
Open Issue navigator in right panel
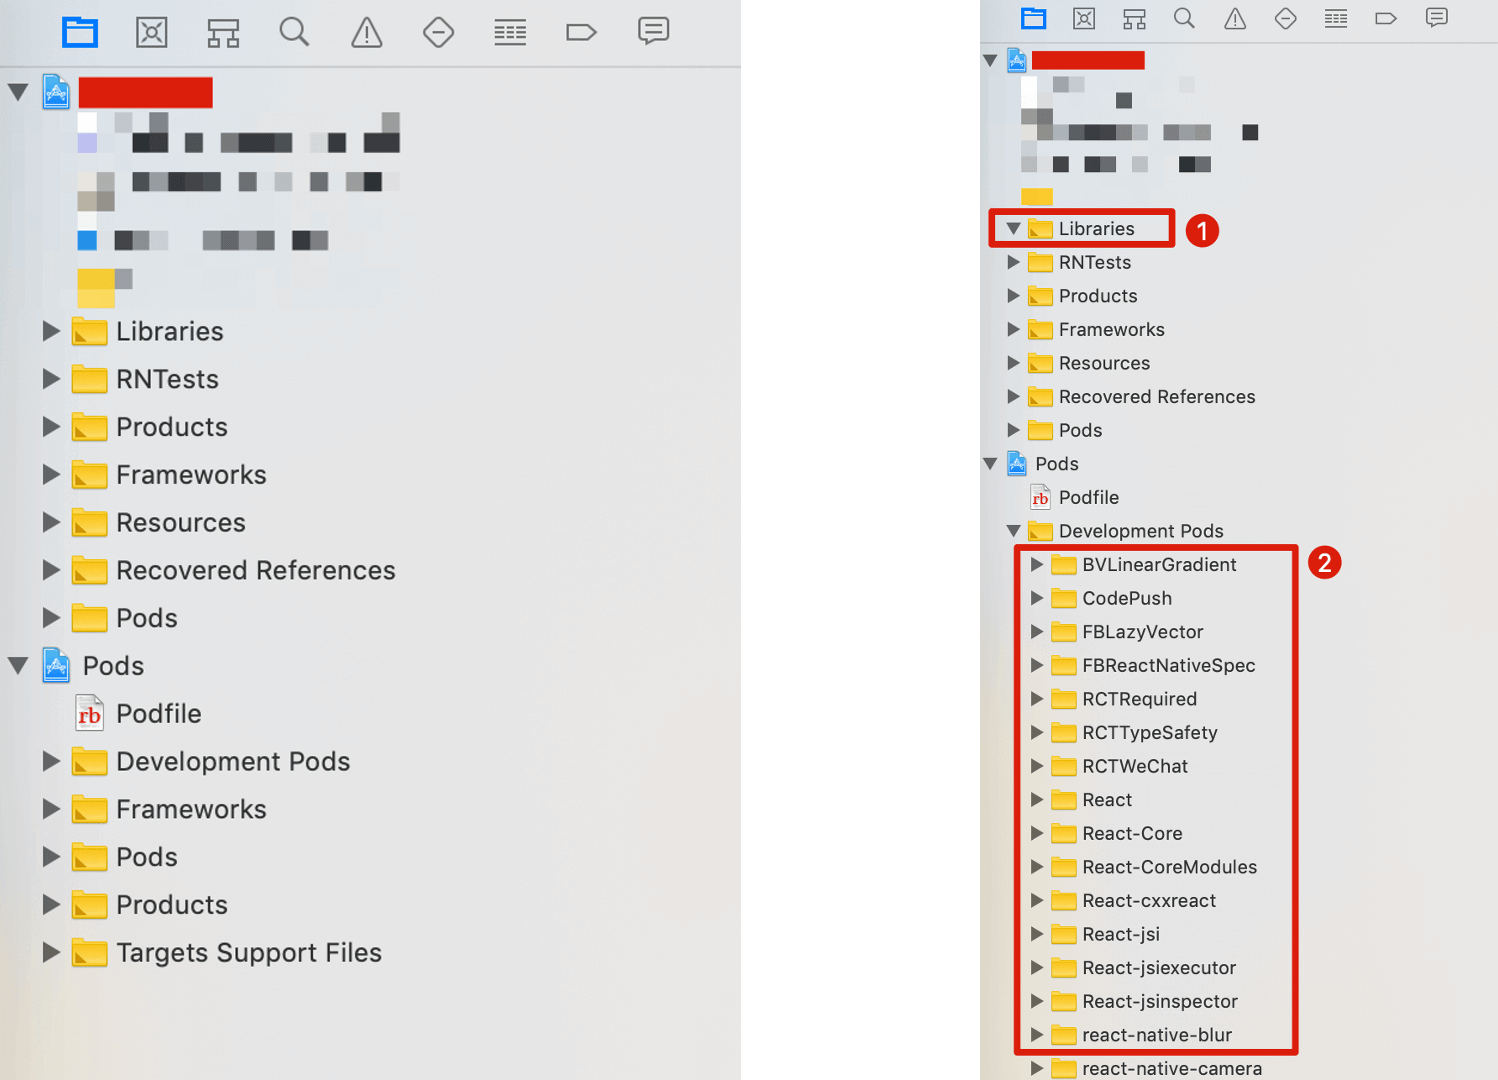[1235, 18]
